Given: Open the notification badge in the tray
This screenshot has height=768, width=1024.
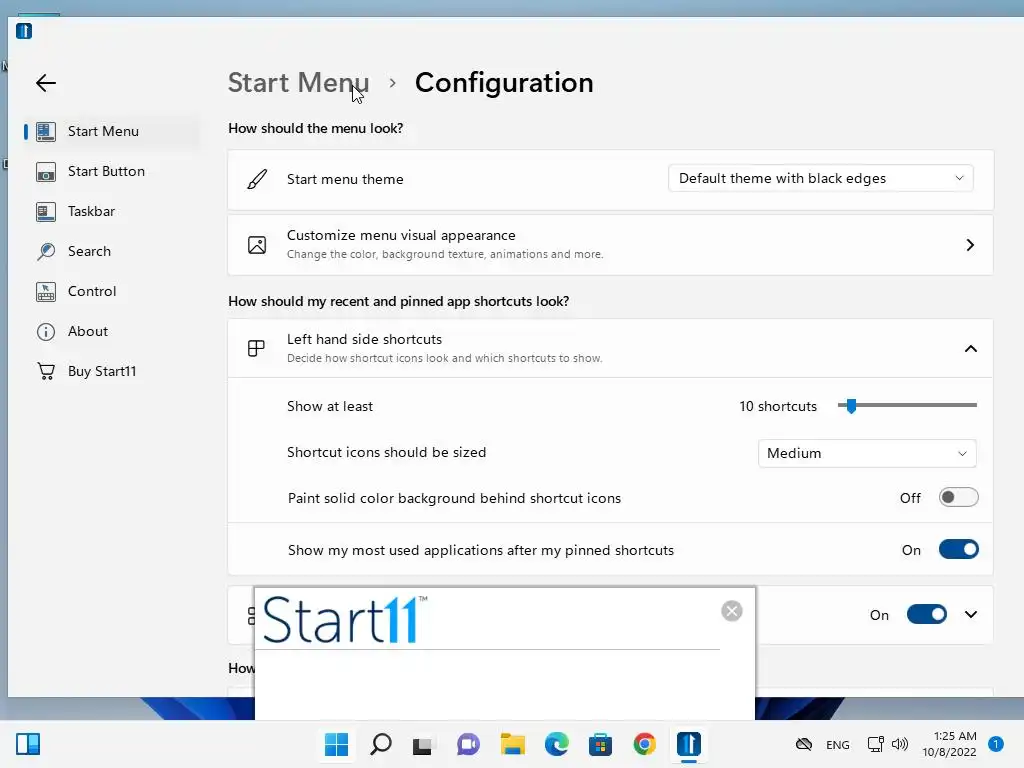Looking at the screenshot, I should (996, 744).
